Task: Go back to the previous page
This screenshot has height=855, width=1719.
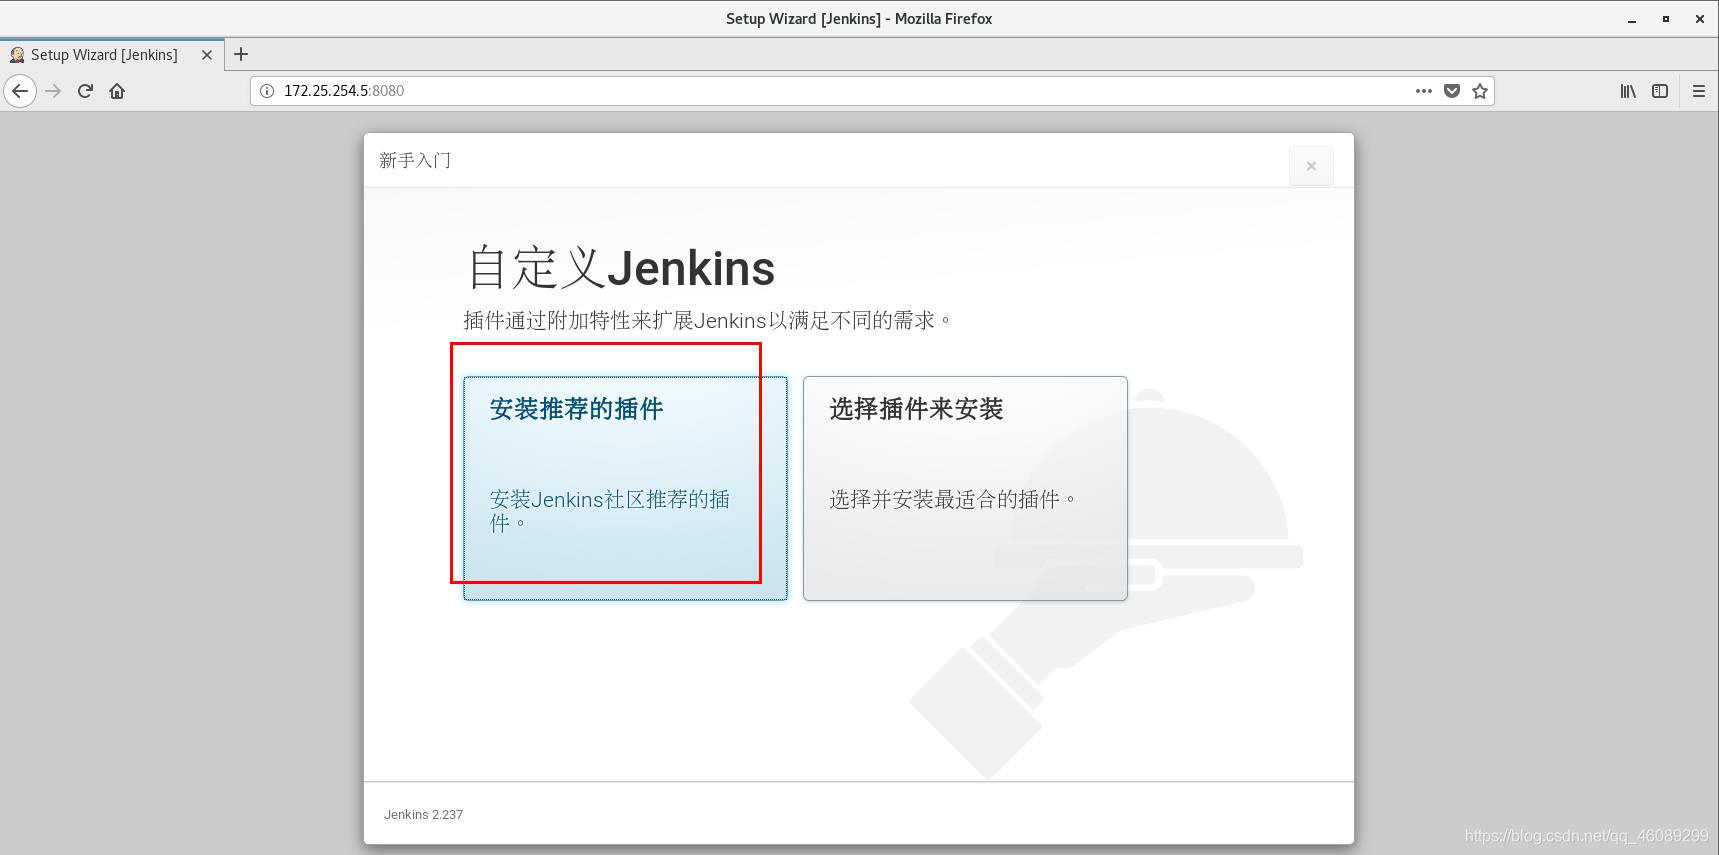Action: [20, 91]
